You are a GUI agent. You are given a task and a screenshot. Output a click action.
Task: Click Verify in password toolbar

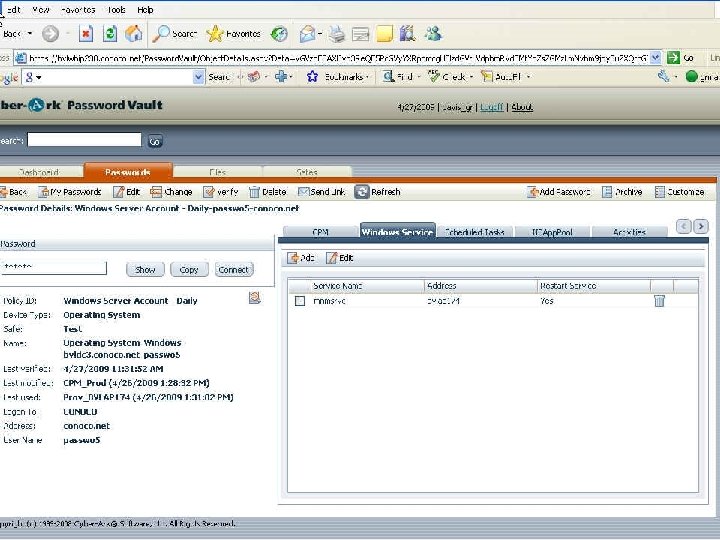pos(221,191)
